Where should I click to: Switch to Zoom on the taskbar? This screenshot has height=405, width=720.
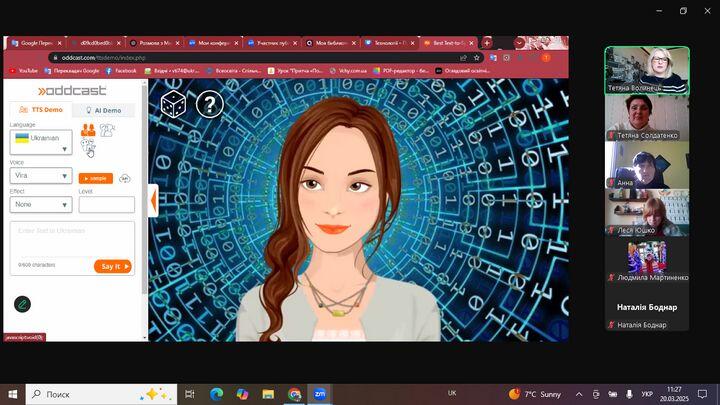[x=320, y=394]
